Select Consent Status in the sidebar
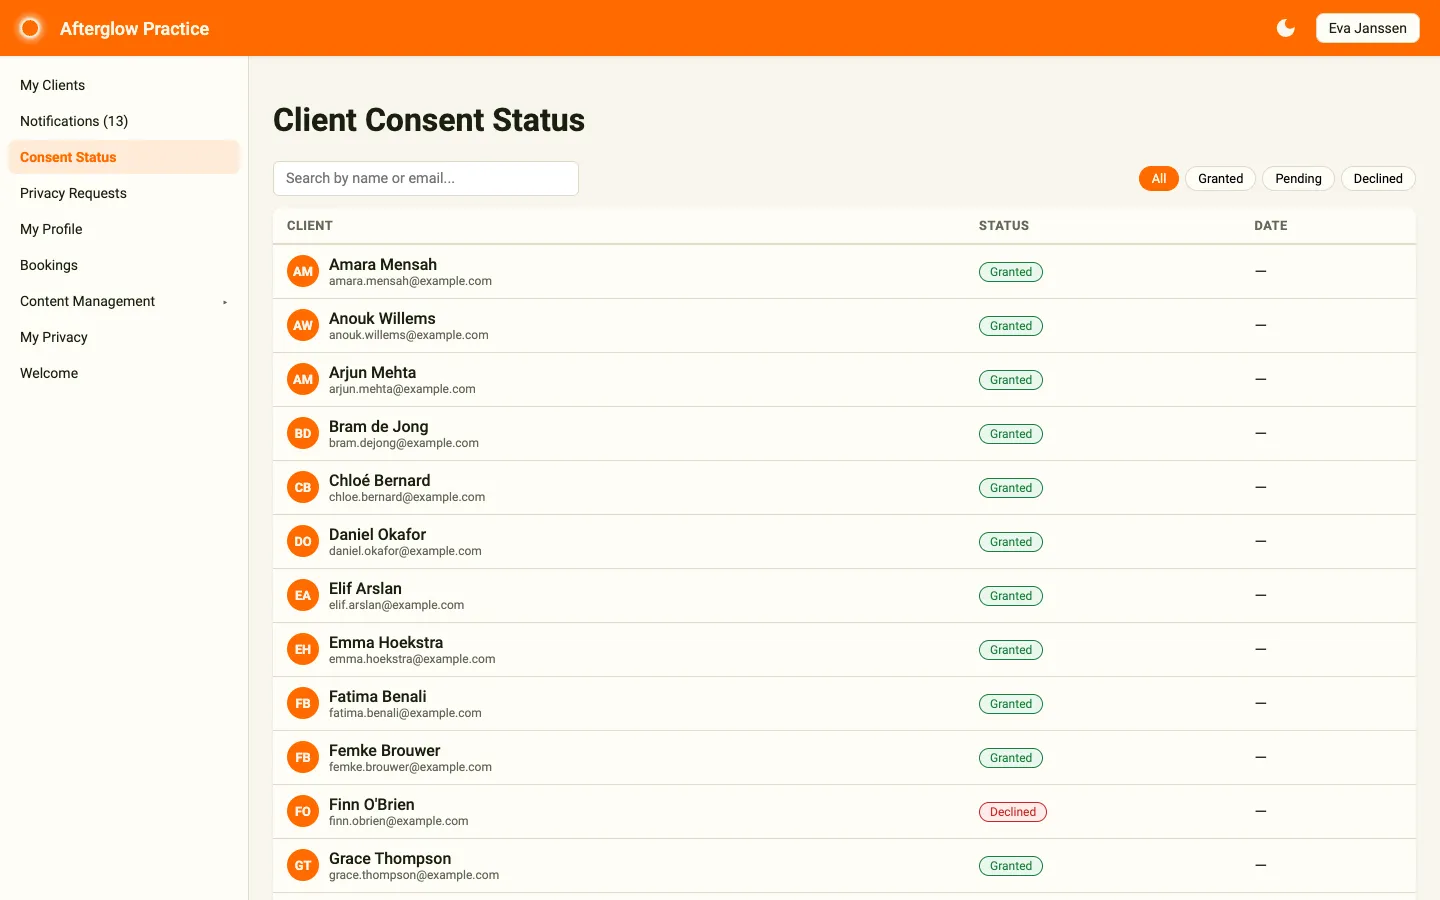The width and height of the screenshot is (1440, 900). click(124, 157)
